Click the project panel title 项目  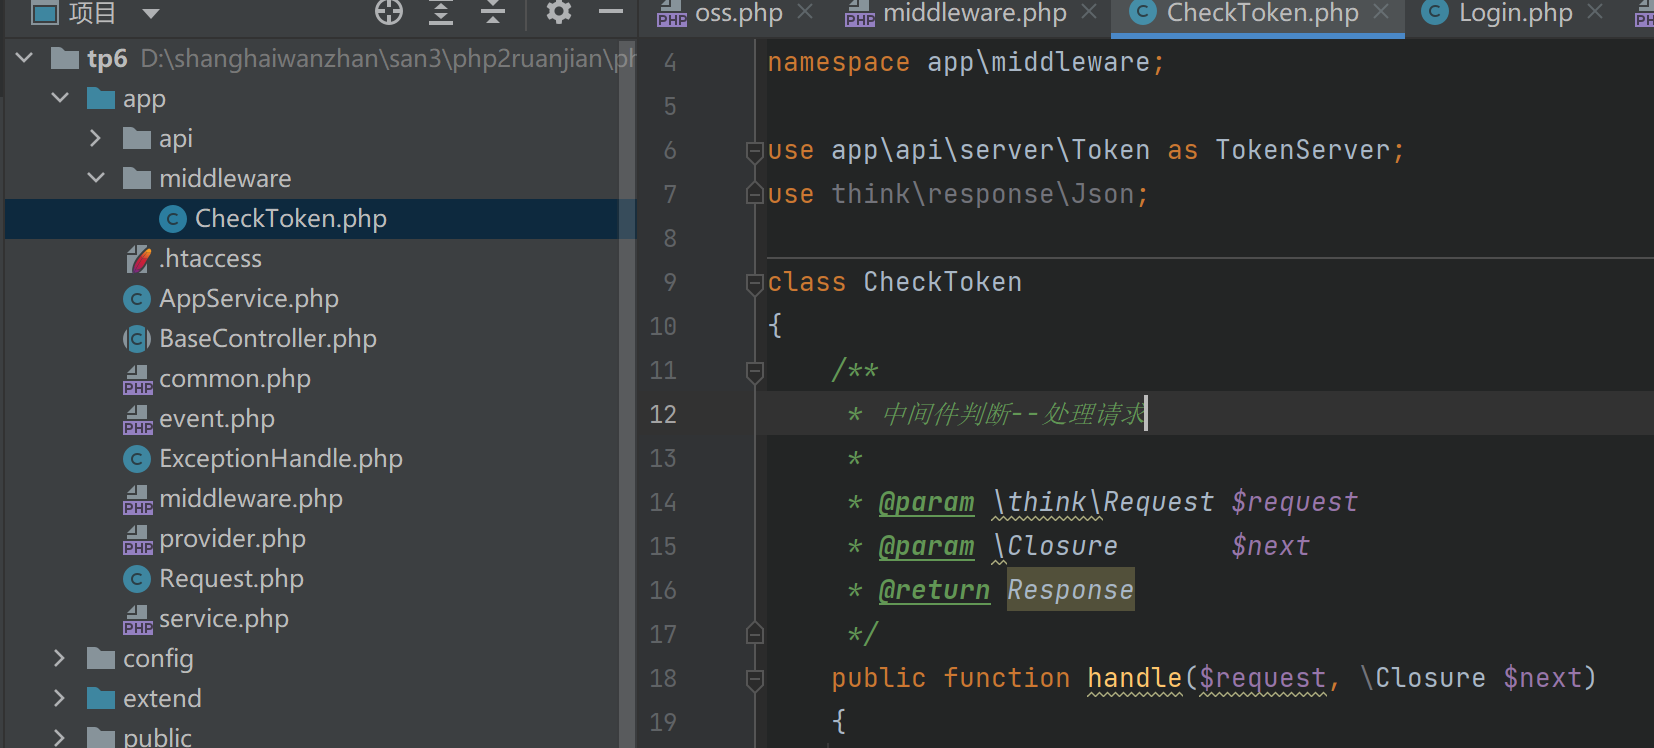pyautogui.click(x=92, y=13)
